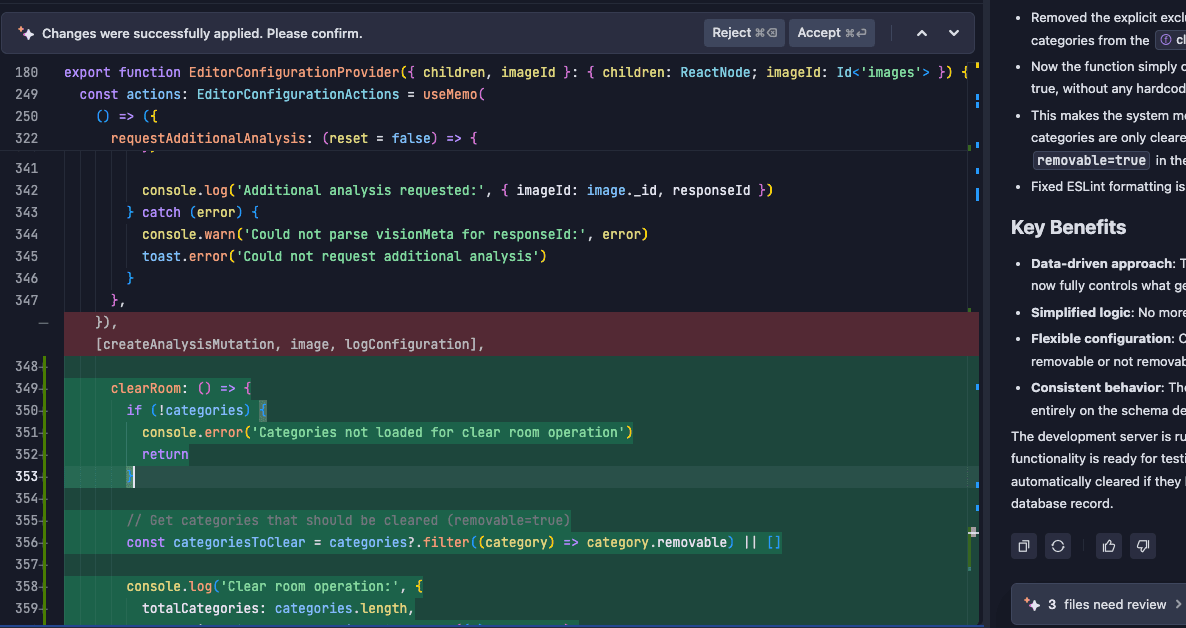
Task: Click the editor scrollbar change marker
Action: pos(973,533)
